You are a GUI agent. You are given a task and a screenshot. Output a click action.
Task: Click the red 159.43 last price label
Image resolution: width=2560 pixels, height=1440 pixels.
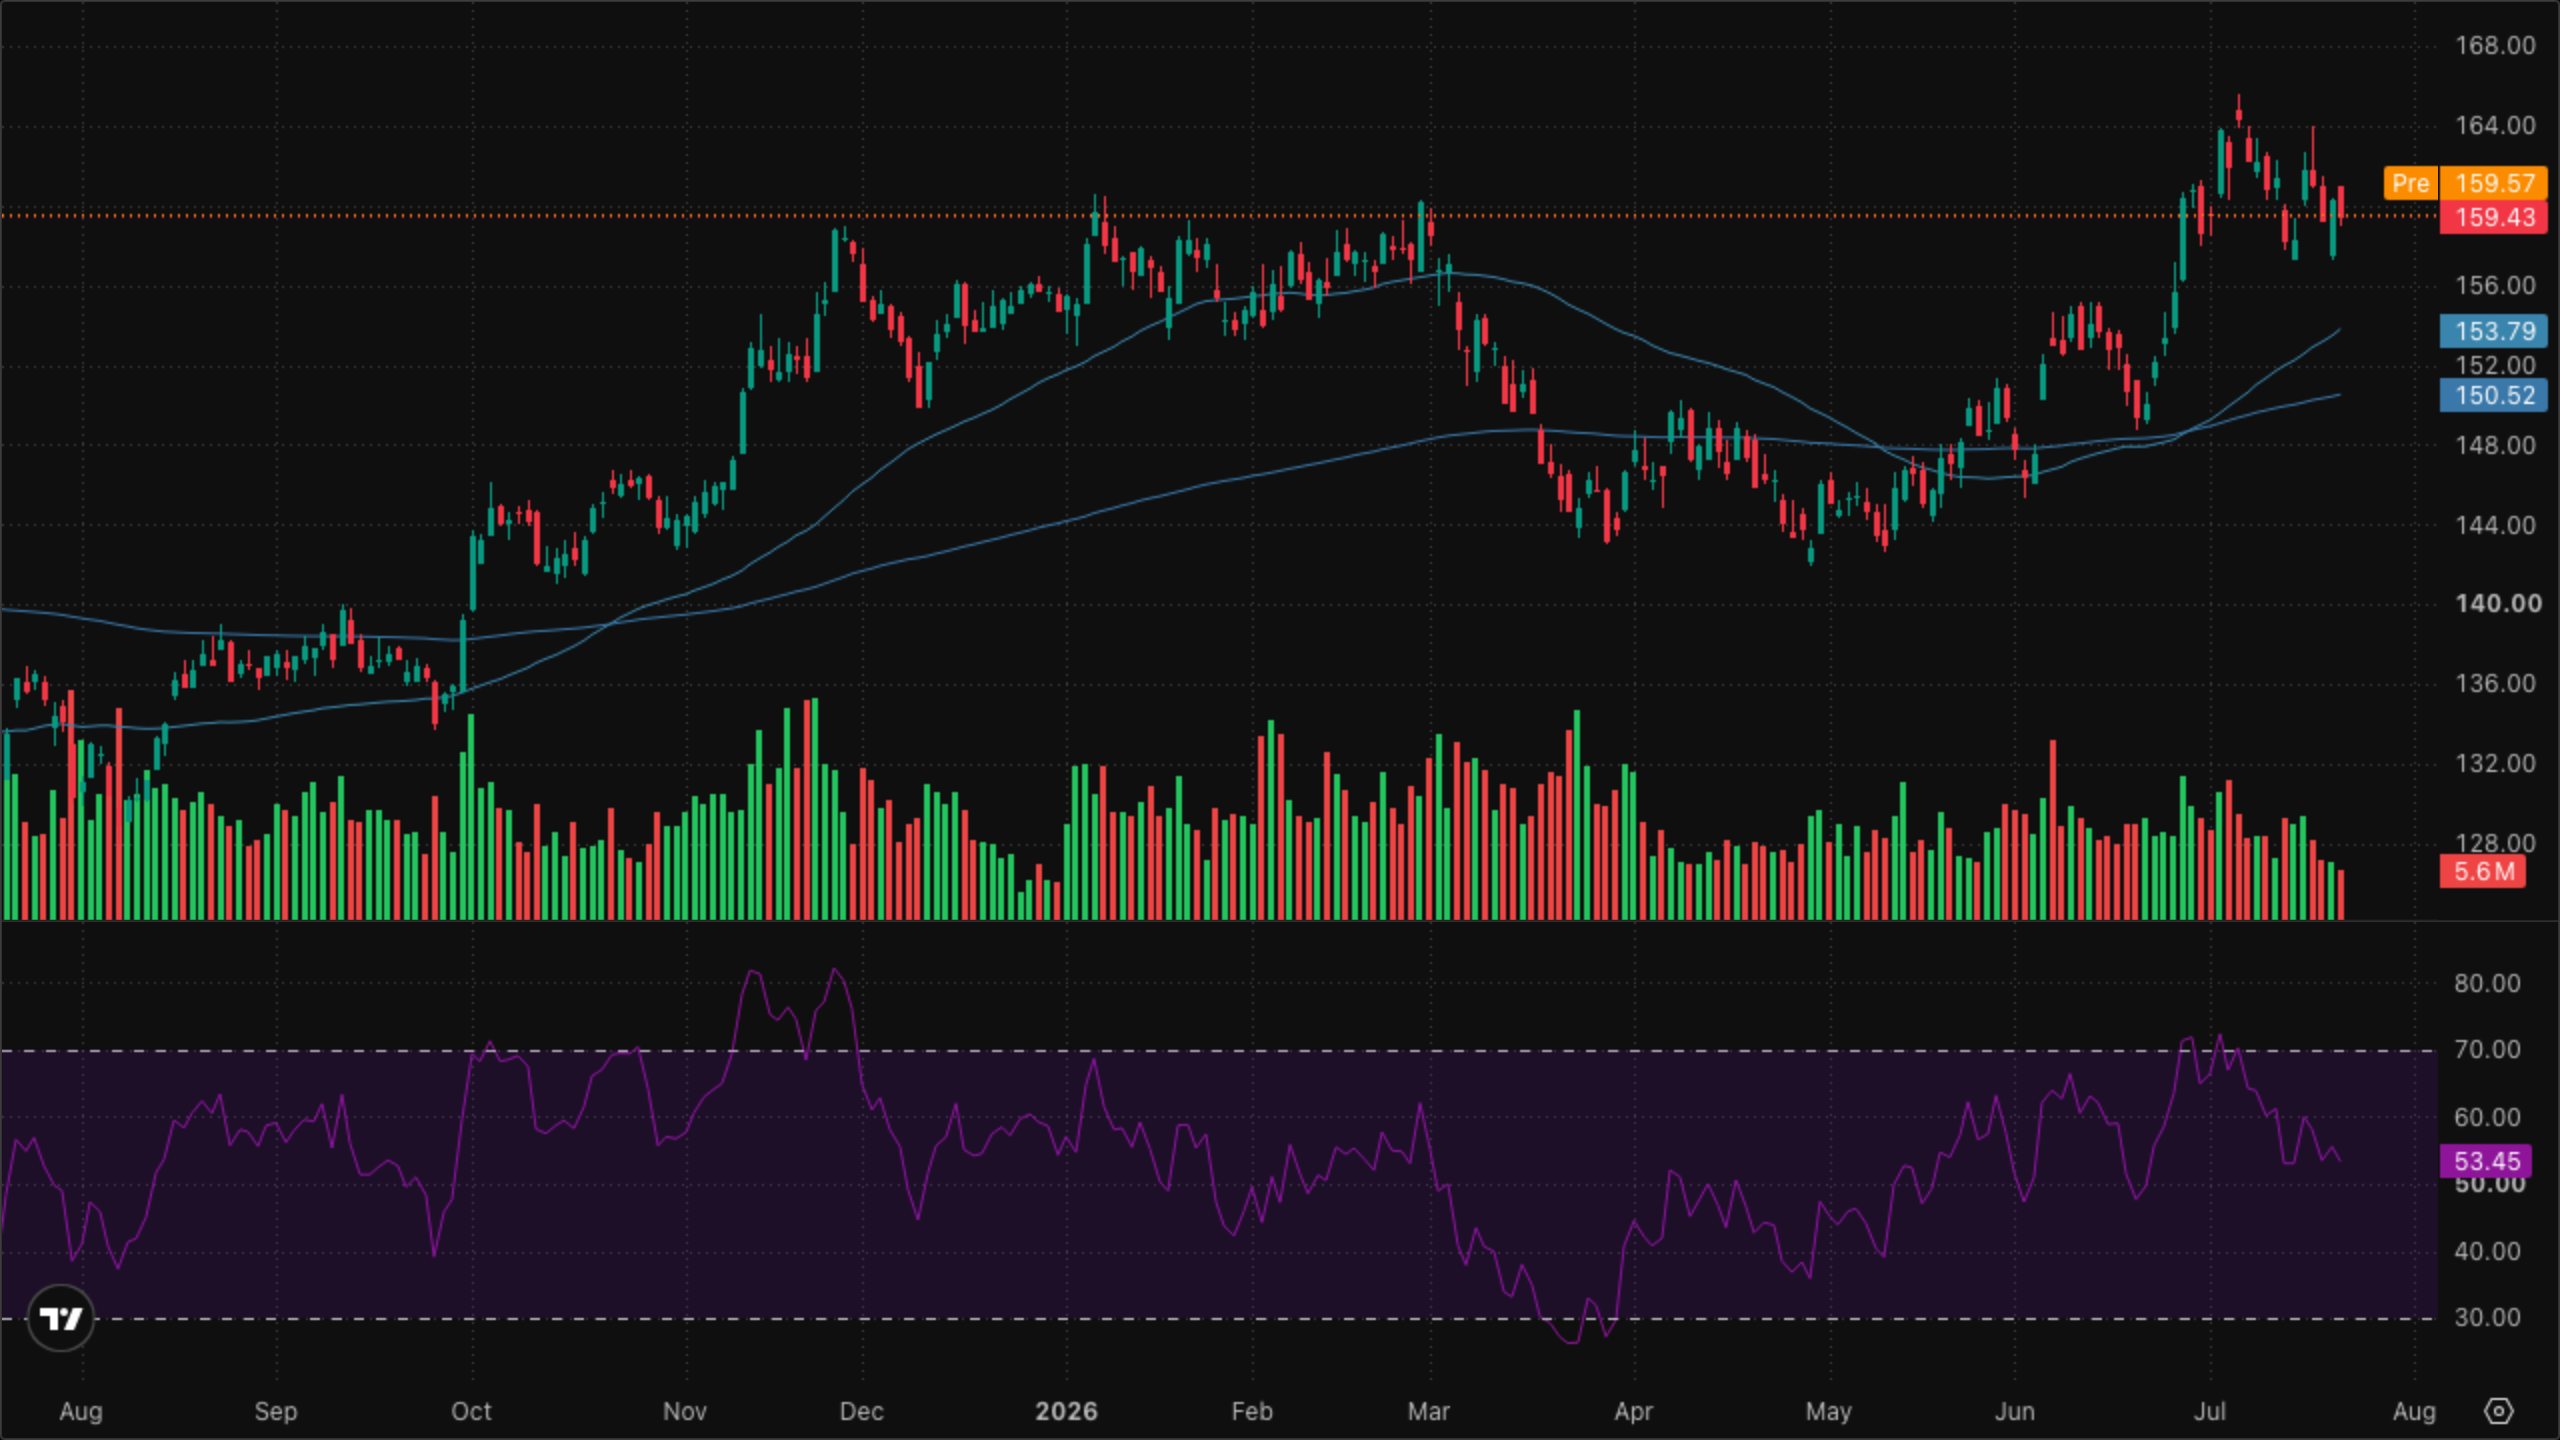[2494, 217]
